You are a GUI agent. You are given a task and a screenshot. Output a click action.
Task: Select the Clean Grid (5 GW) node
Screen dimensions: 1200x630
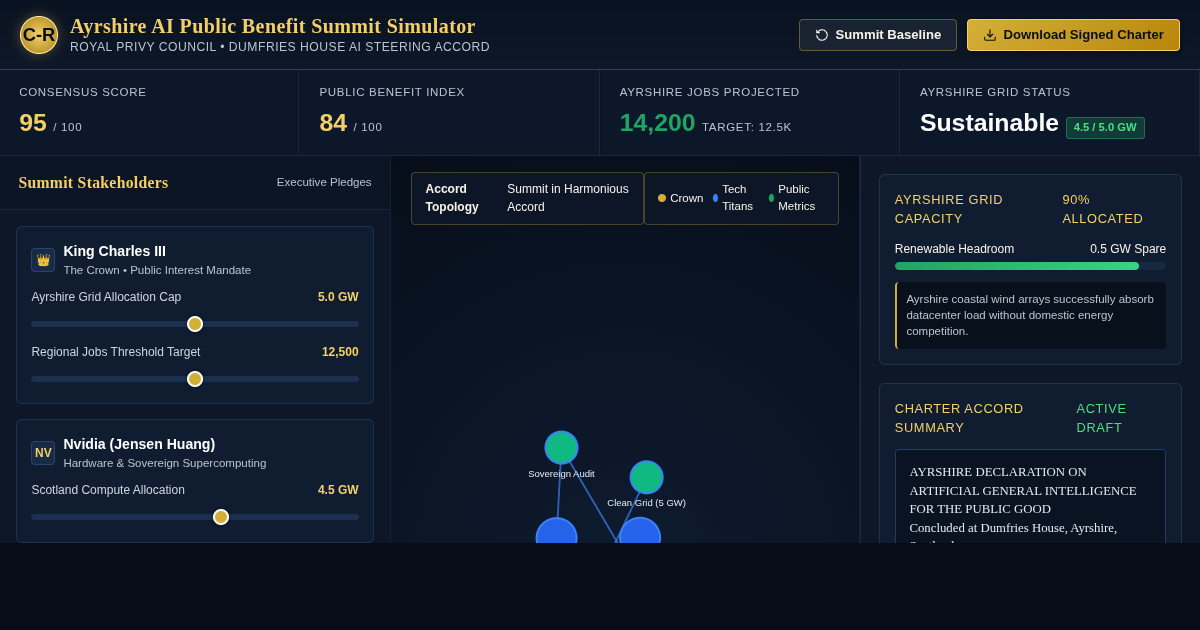646,477
